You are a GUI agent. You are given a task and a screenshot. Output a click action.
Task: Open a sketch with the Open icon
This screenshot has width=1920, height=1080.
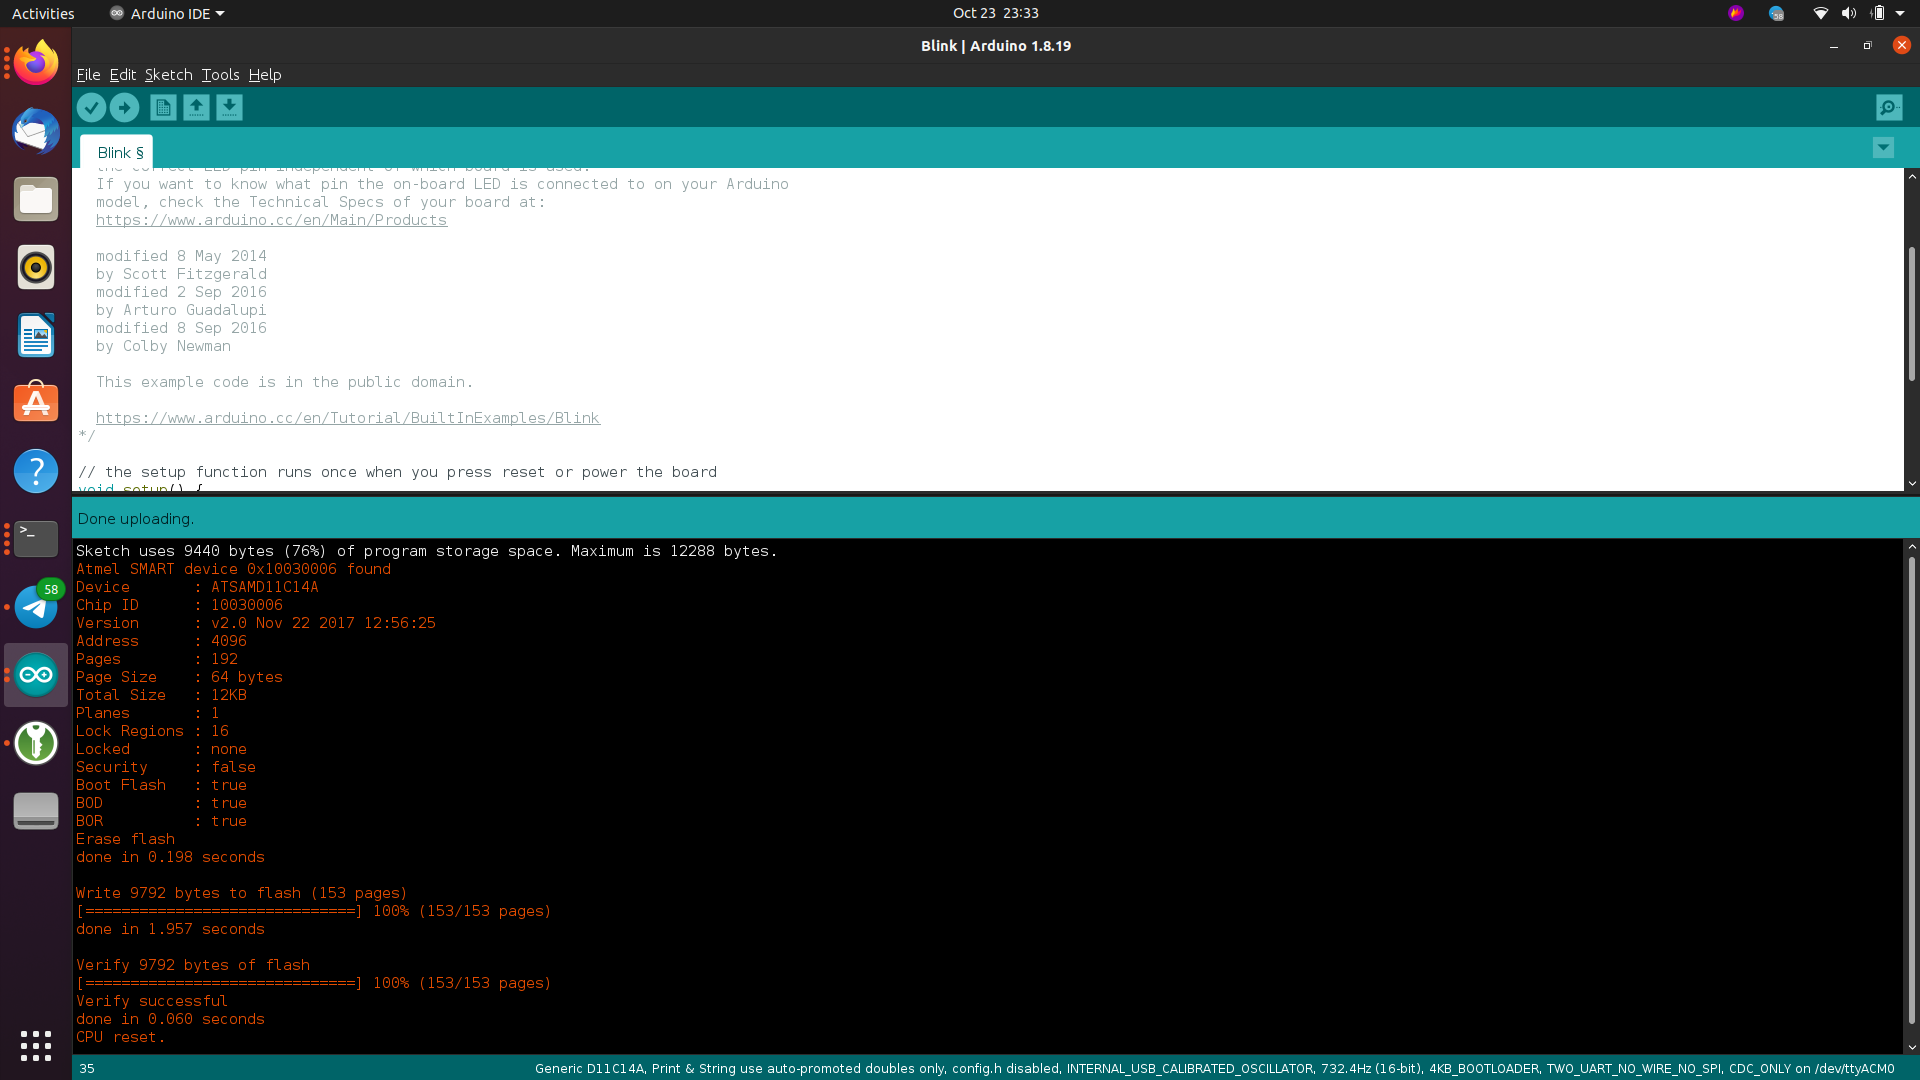click(x=196, y=107)
